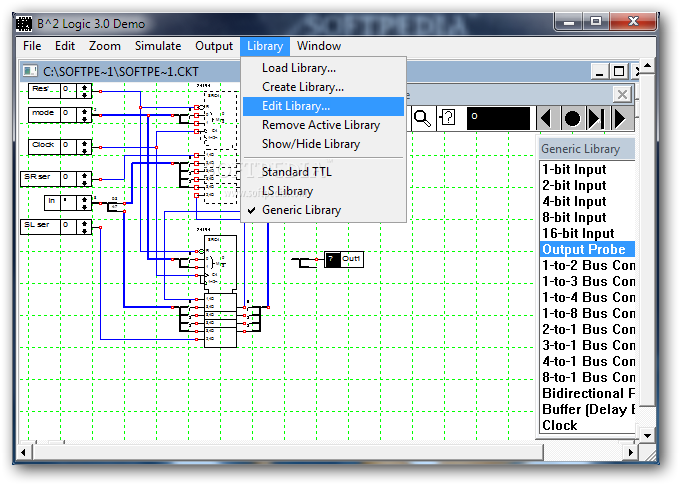Select 1-to-4 Bus Con library item
The height and width of the screenshot is (485, 680).
point(587,297)
